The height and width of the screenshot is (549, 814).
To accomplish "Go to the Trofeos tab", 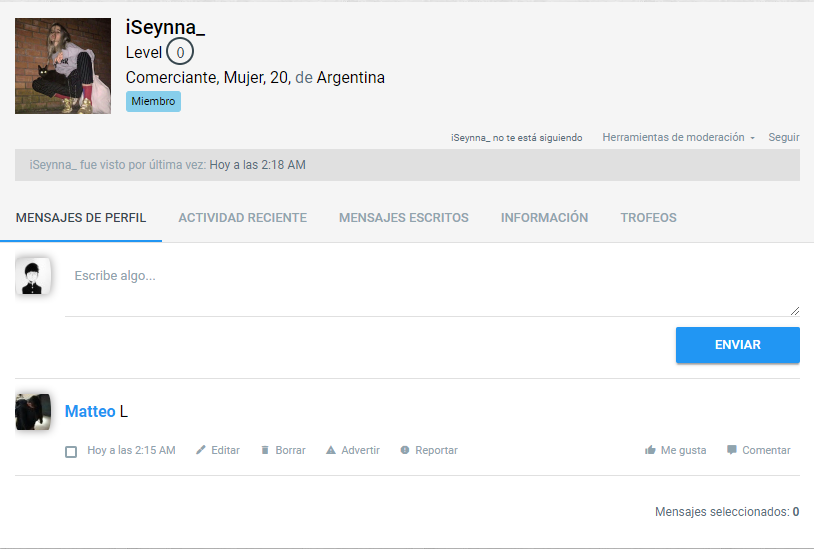I will coord(648,218).
